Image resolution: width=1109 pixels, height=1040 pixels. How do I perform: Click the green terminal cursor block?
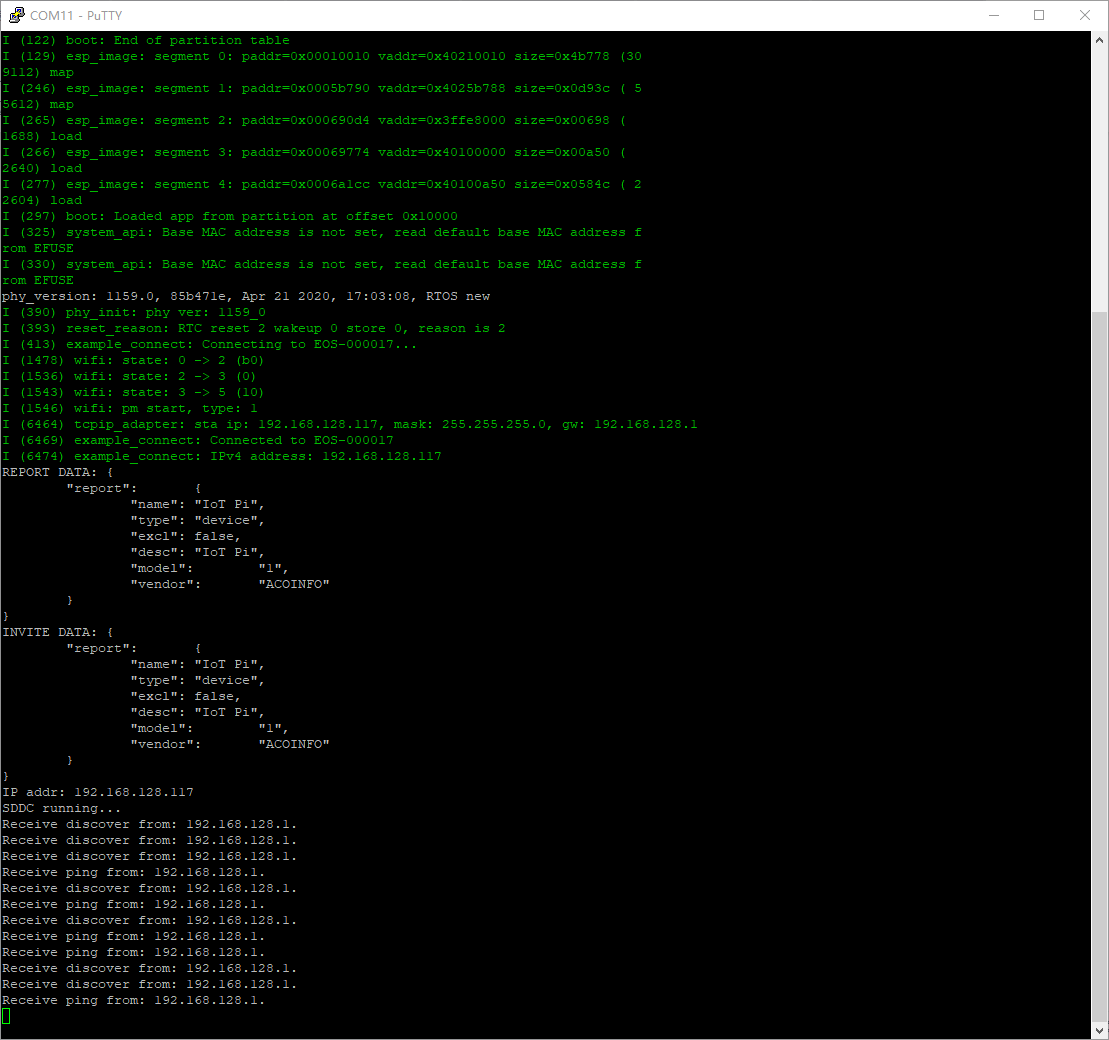pyautogui.click(x=6, y=1016)
